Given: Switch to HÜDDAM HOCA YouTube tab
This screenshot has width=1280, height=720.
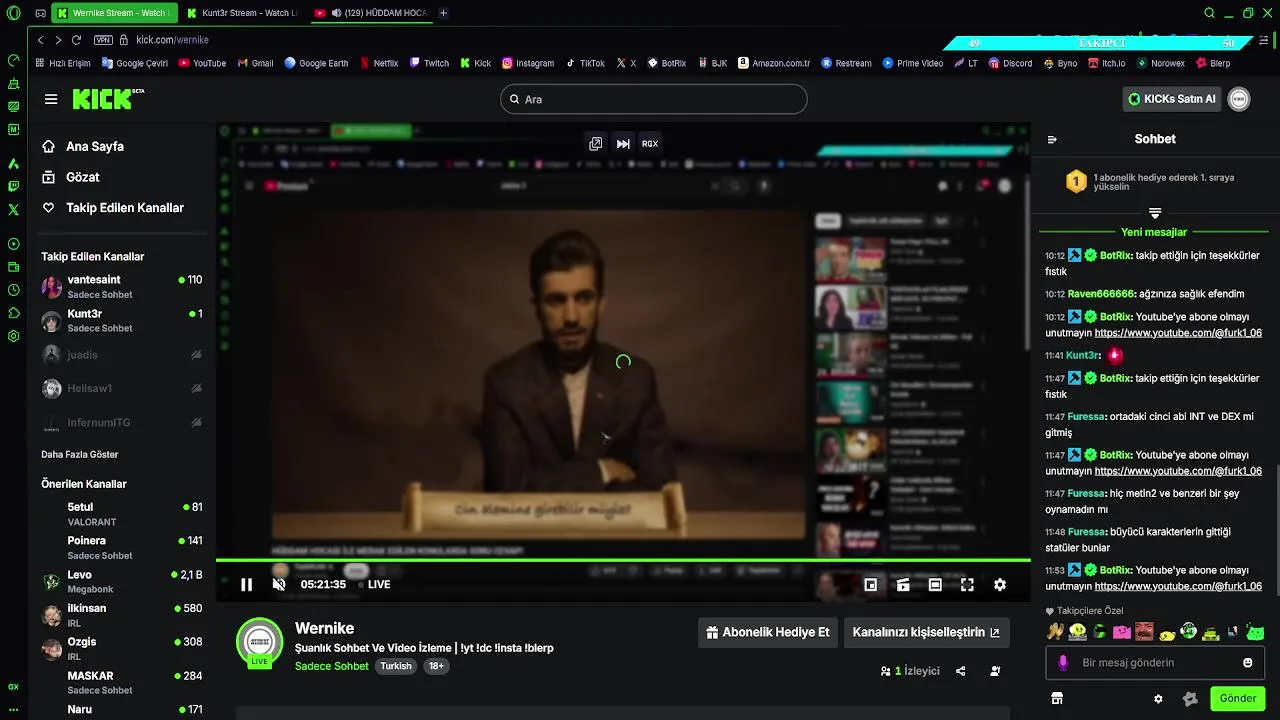Looking at the screenshot, I should [x=371, y=13].
